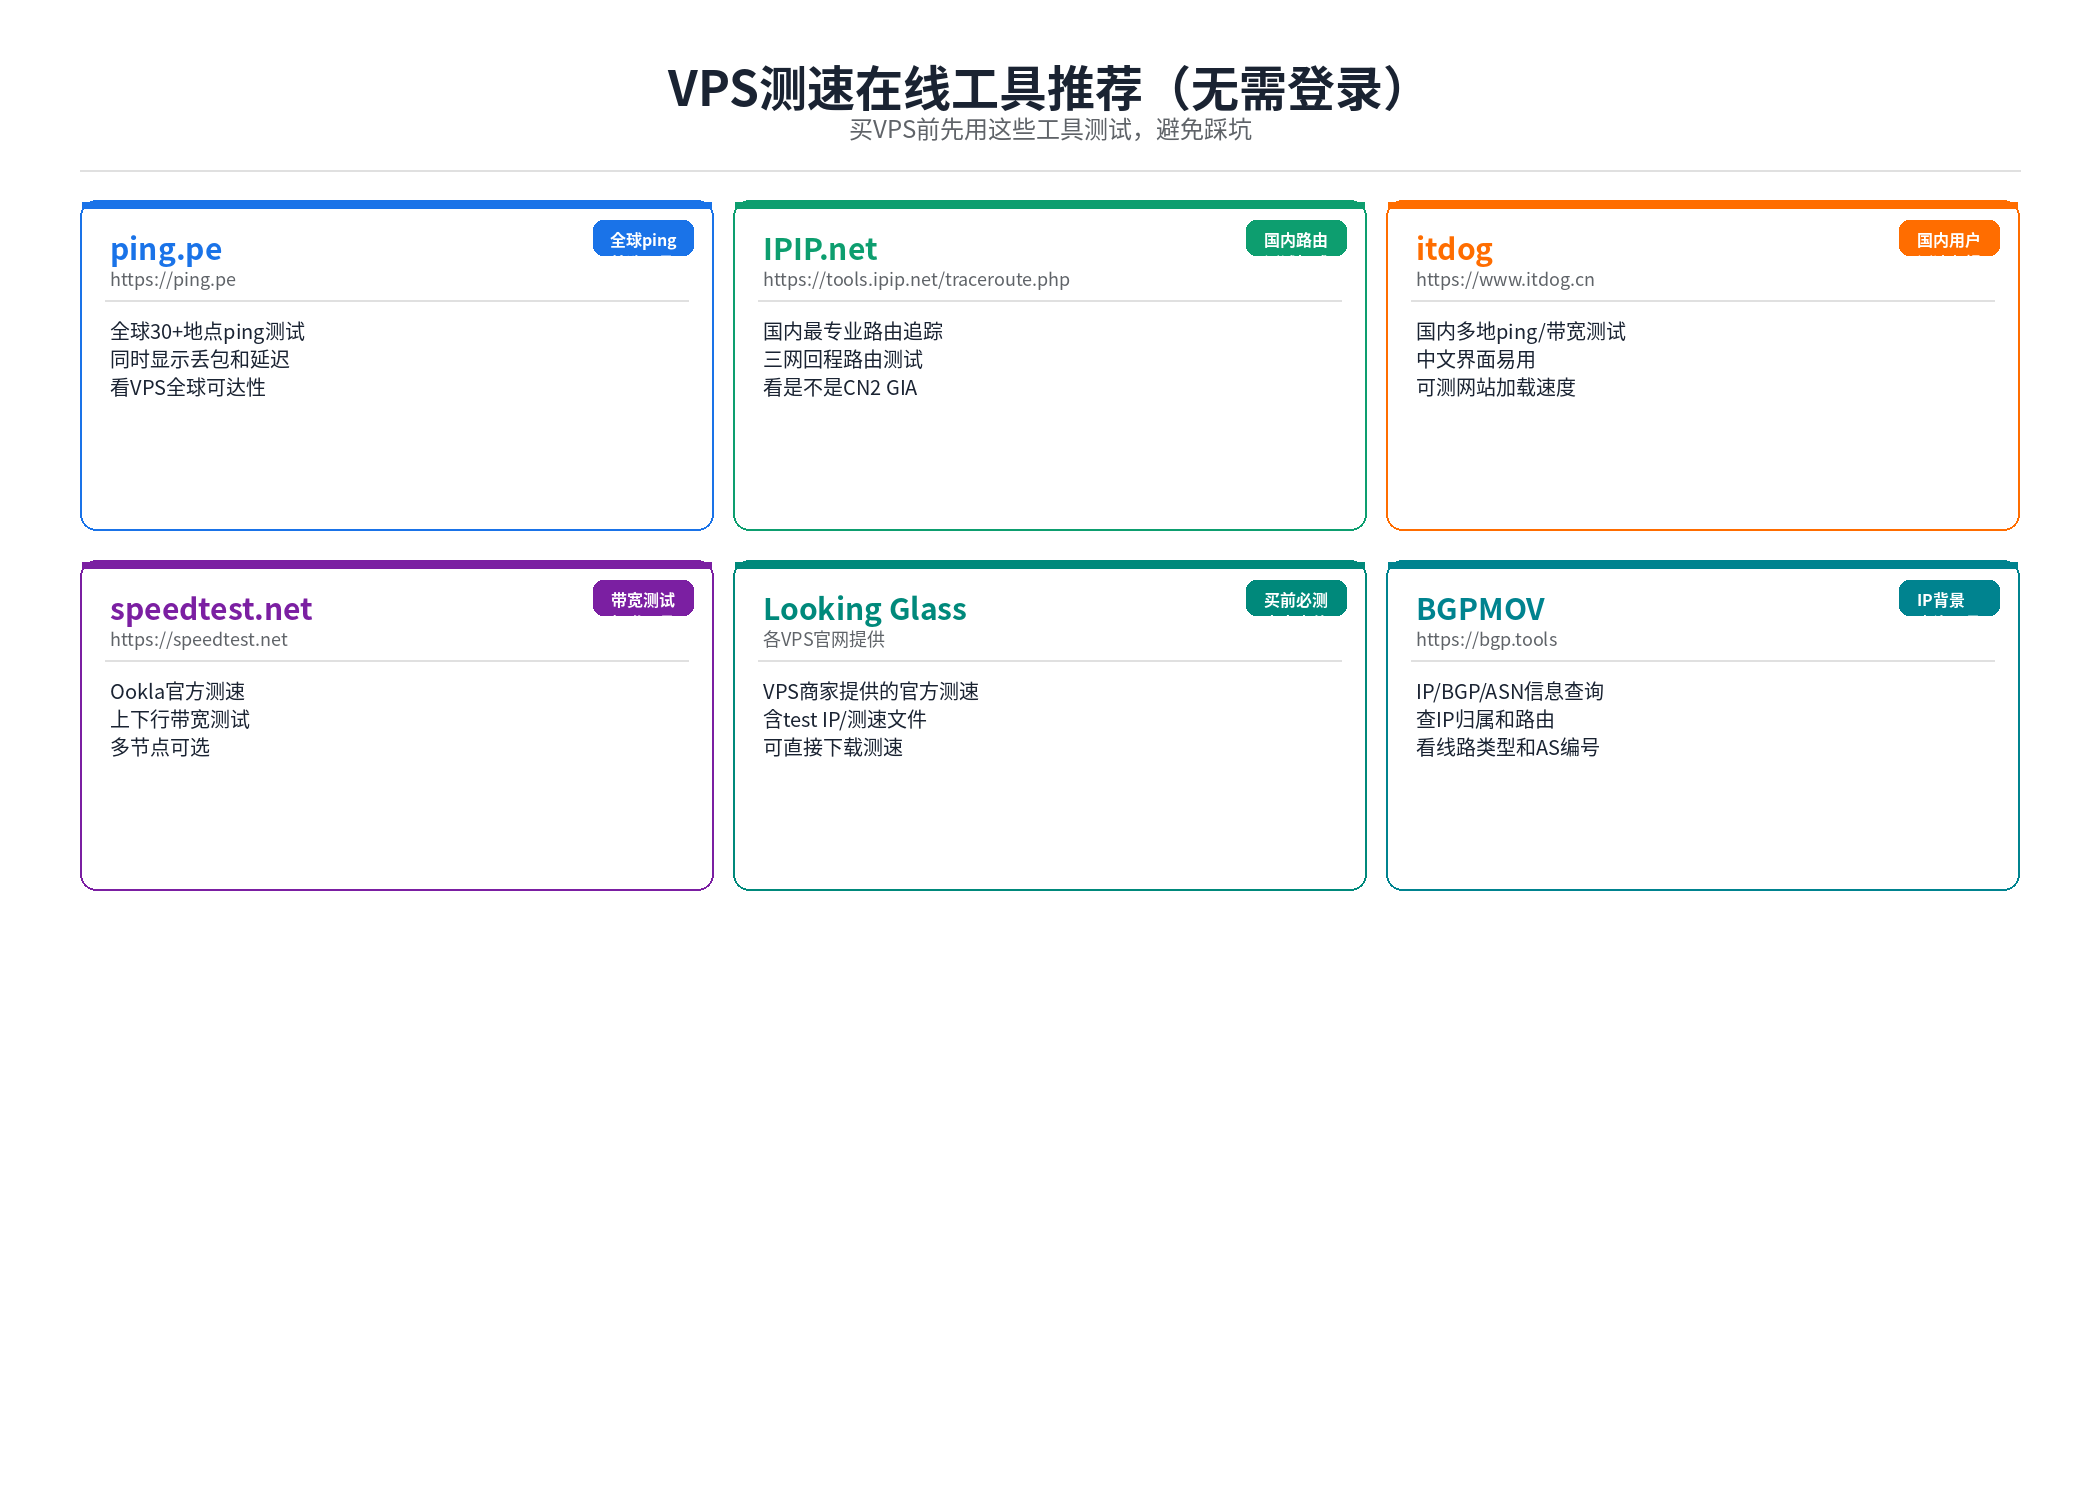
Task: Select the text 全球30+地点ping测试
Action: pos(207,332)
